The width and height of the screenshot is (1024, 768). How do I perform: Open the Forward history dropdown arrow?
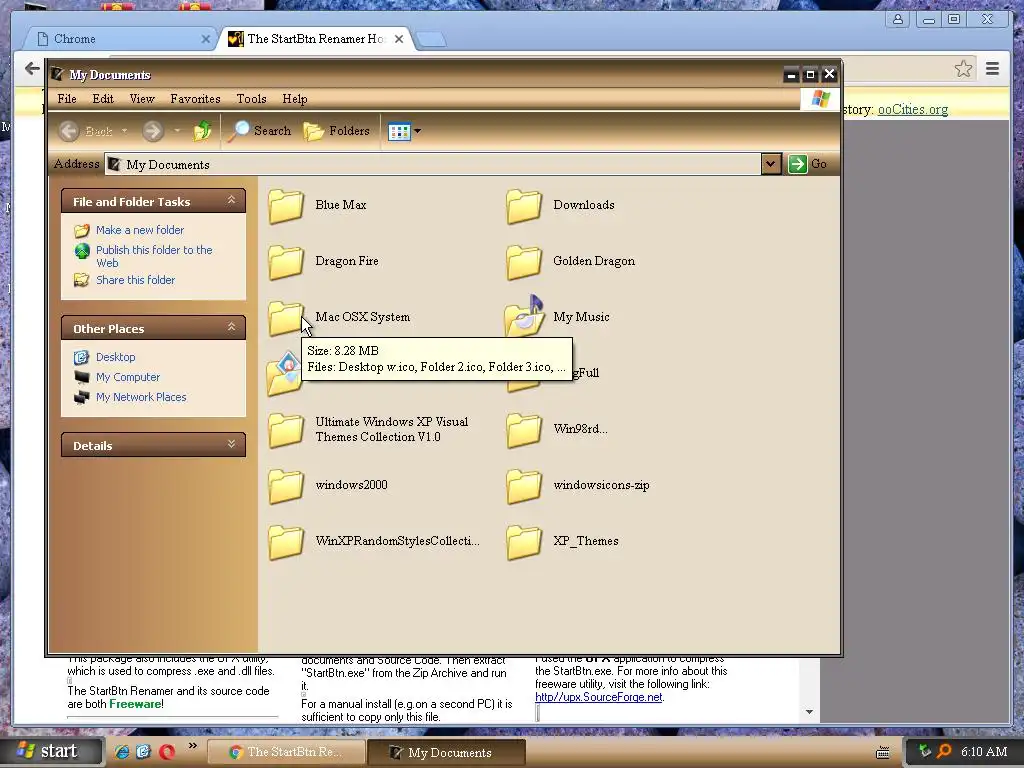176,131
